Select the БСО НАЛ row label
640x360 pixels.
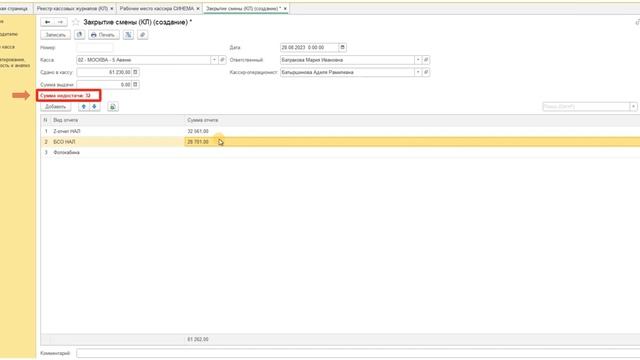[64, 142]
